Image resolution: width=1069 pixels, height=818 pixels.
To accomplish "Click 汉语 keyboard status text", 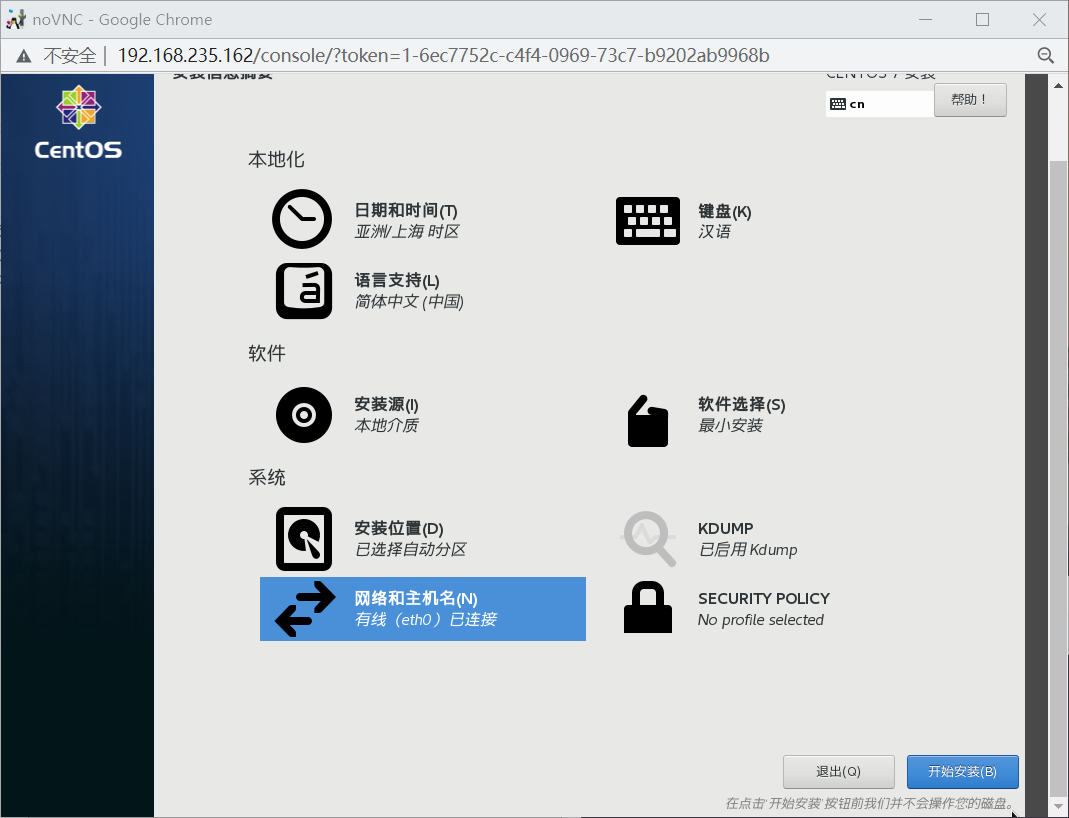I will pyautogui.click(x=714, y=232).
